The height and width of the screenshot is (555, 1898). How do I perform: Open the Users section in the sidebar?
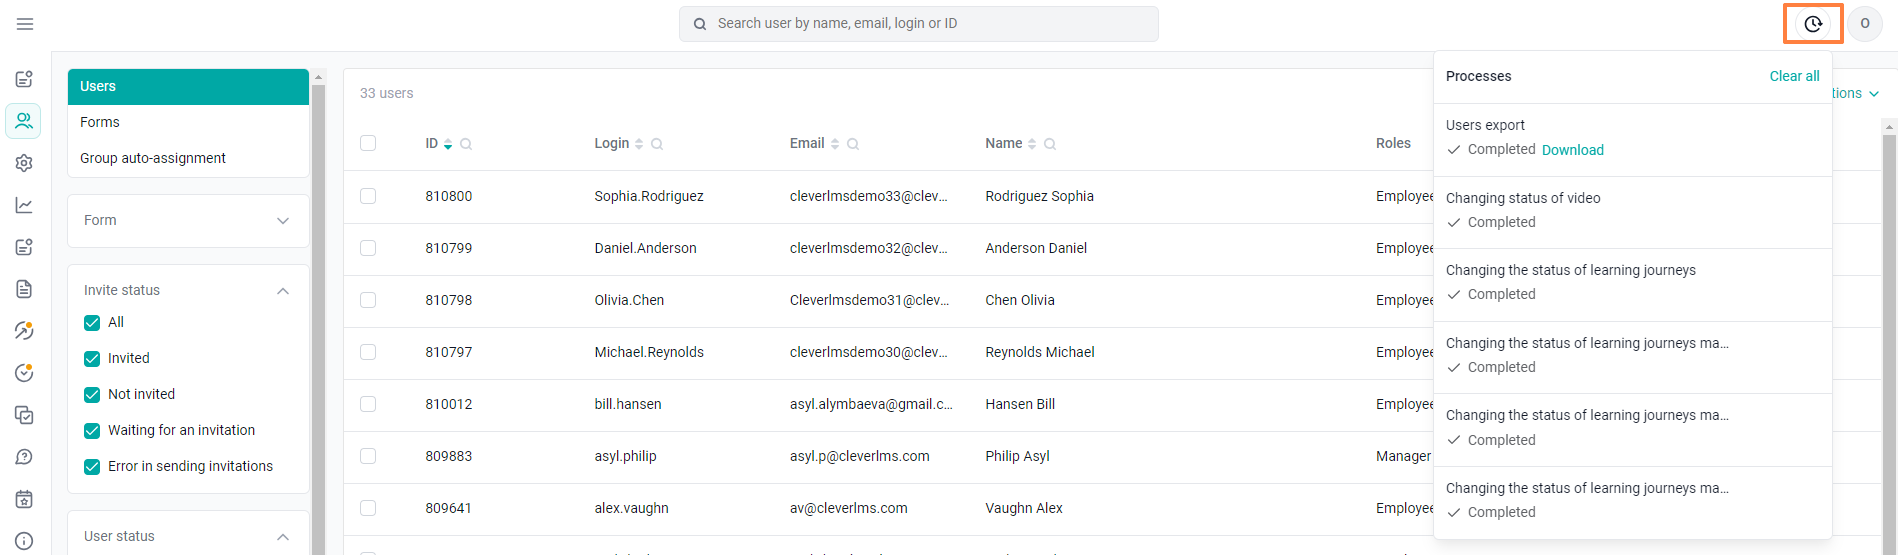coord(24,121)
